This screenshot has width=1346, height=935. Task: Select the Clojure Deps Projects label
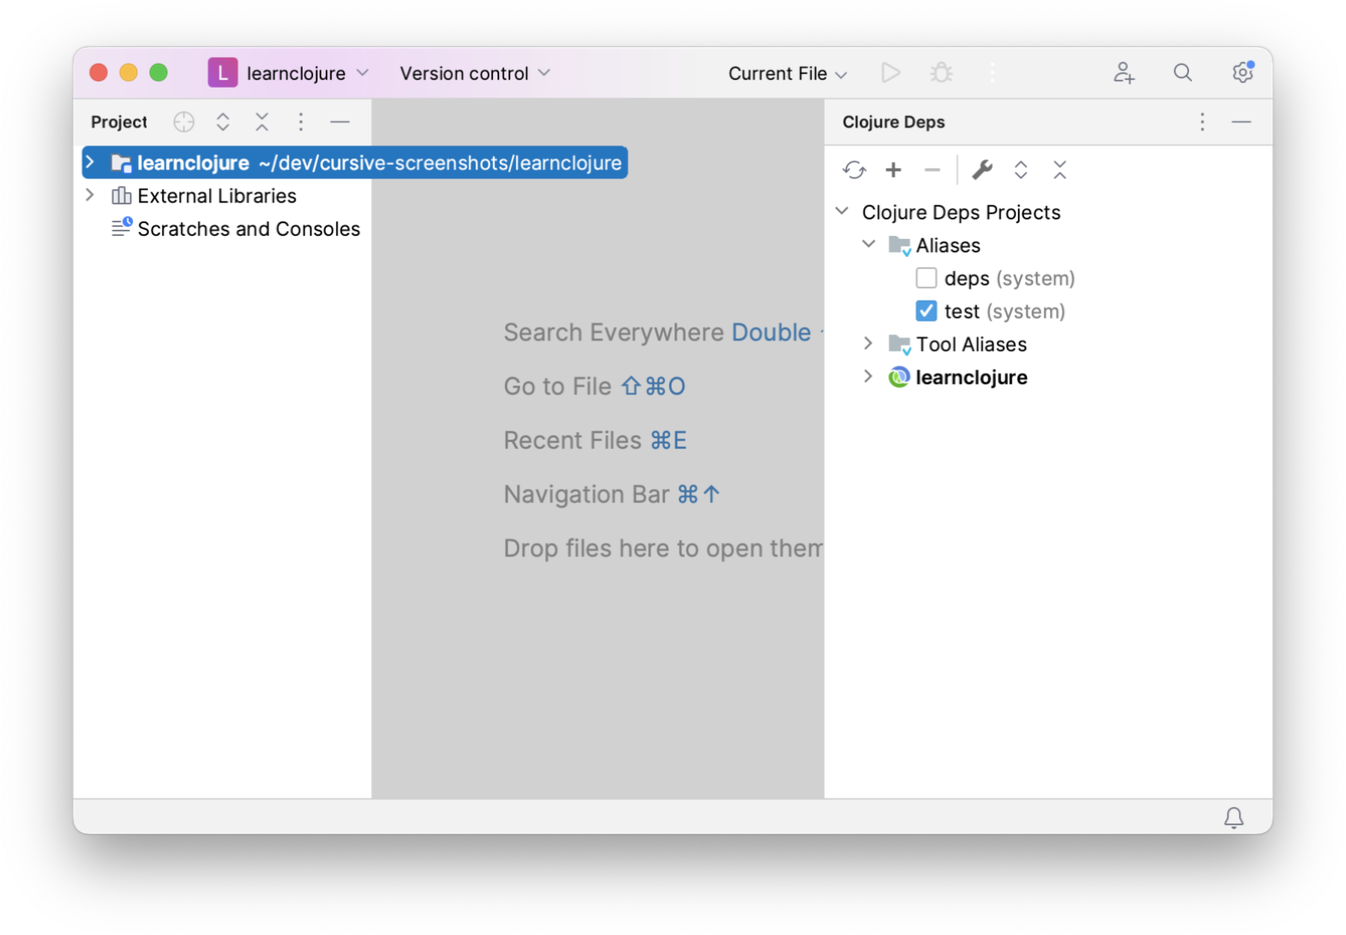point(961,212)
